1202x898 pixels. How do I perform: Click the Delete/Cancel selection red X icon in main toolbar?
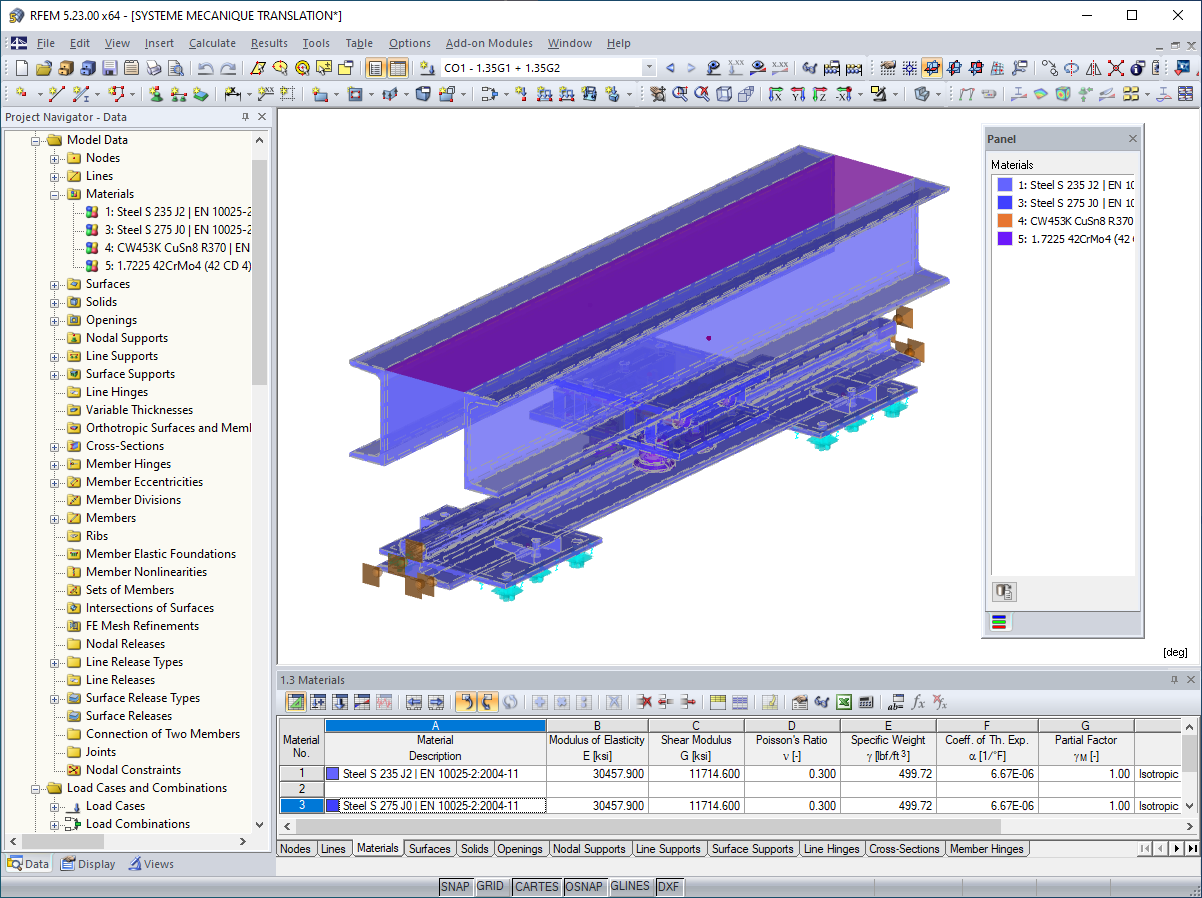[1115, 68]
